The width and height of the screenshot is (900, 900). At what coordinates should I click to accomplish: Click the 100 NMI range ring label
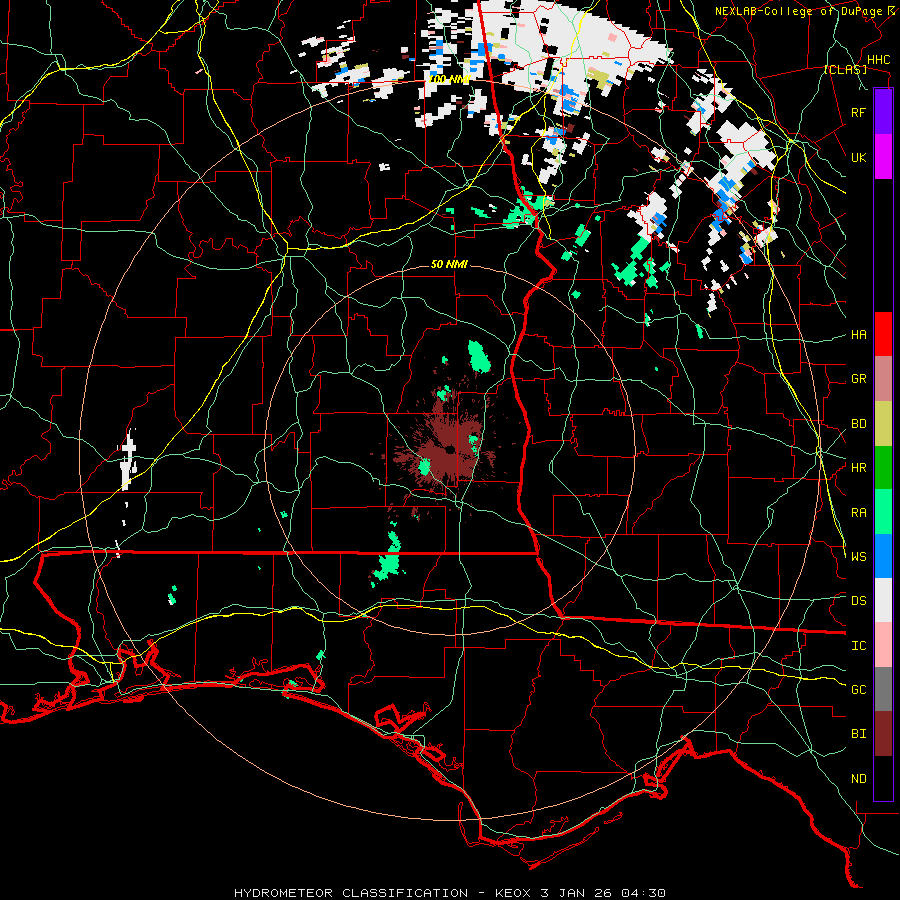point(449,79)
